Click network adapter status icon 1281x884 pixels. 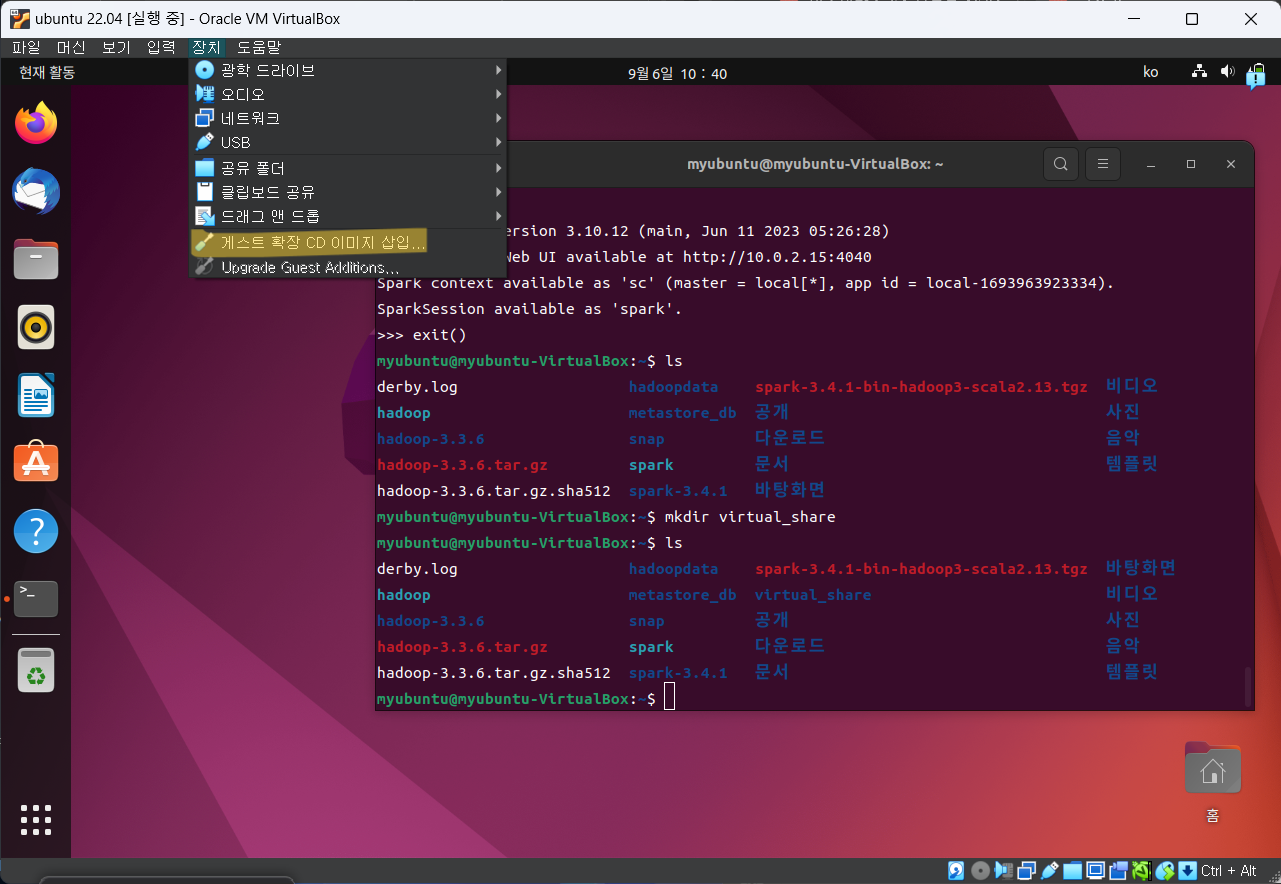point(1027,871)
